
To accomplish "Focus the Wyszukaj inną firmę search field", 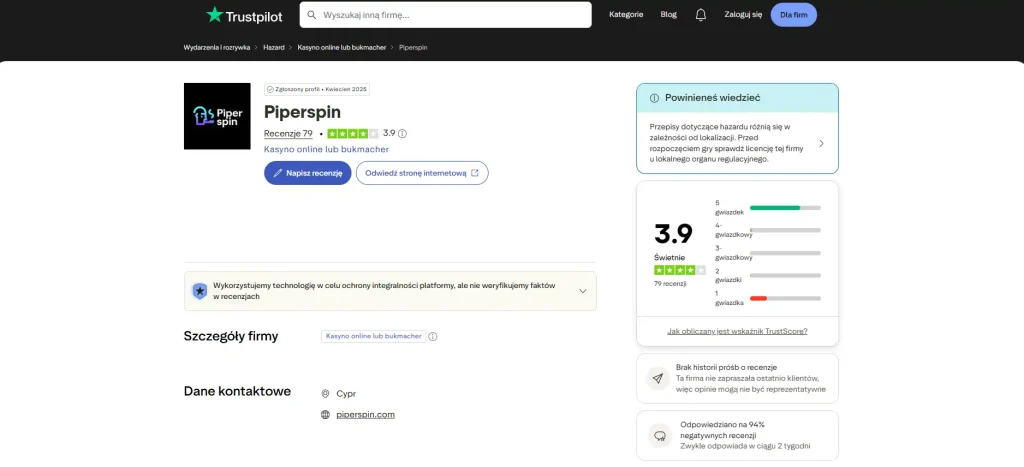I will coord(445,15).
